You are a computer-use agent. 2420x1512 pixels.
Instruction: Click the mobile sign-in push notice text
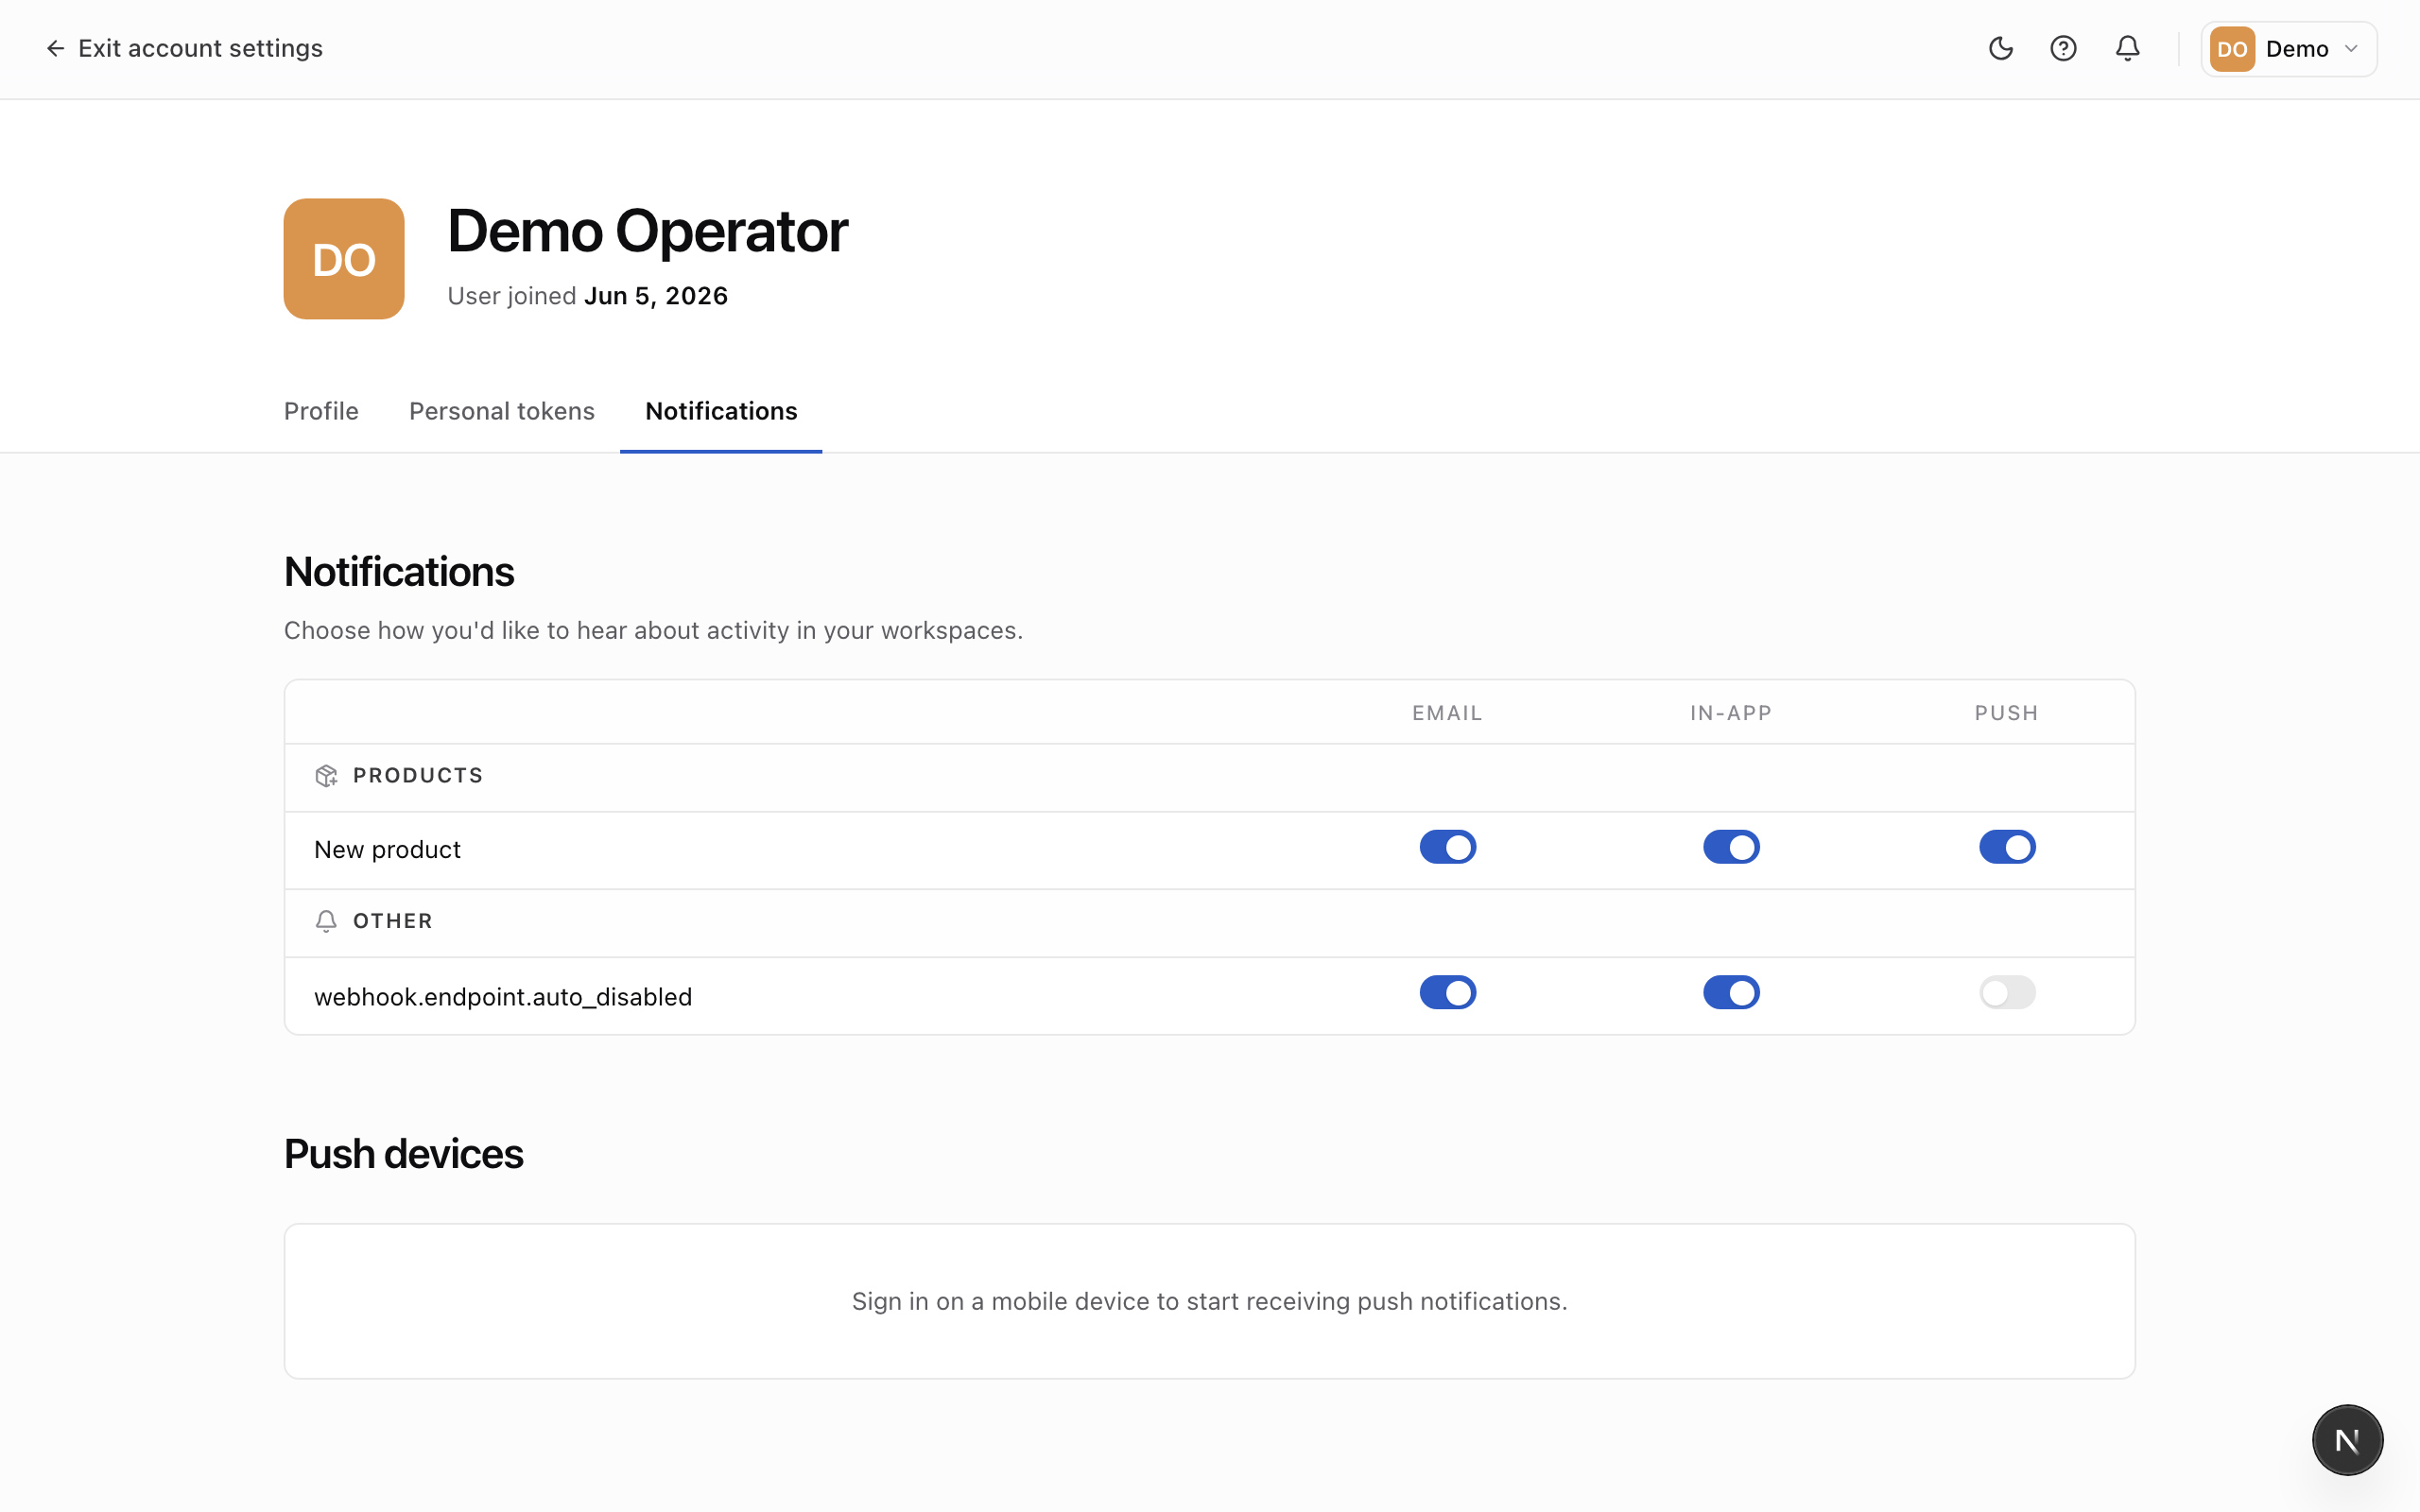coord(1210,1301)
